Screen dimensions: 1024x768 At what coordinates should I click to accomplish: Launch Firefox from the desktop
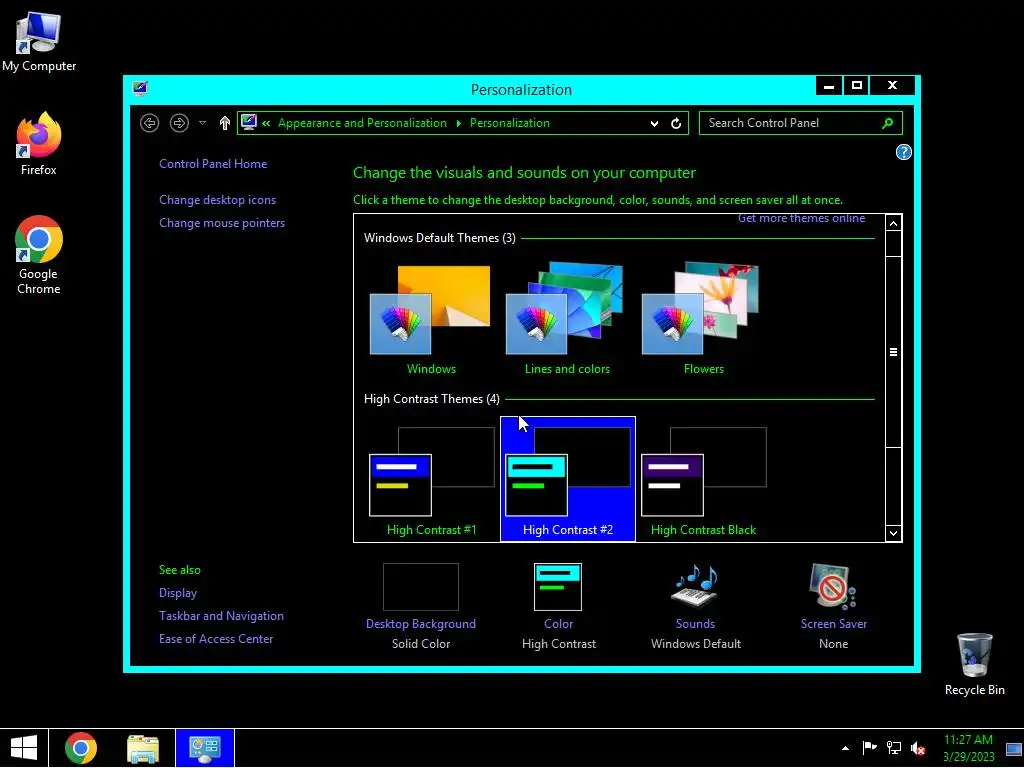(39, 144)
